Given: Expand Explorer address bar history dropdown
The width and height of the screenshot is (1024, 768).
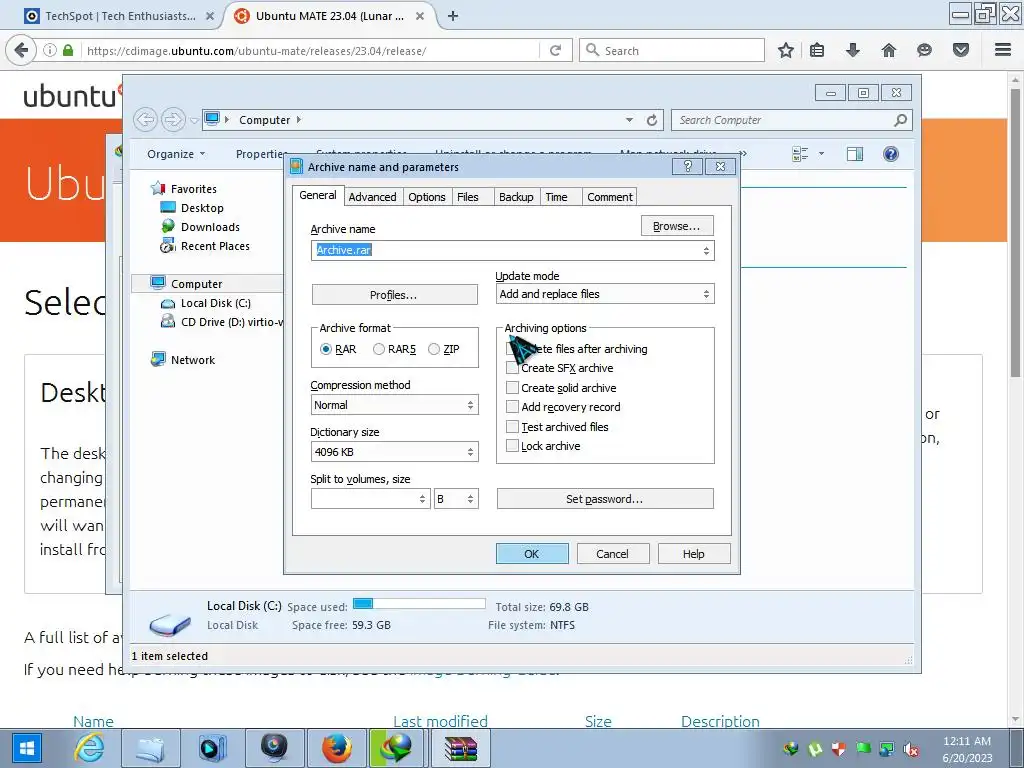Looking at the screenshot, I should coord(629,120).
